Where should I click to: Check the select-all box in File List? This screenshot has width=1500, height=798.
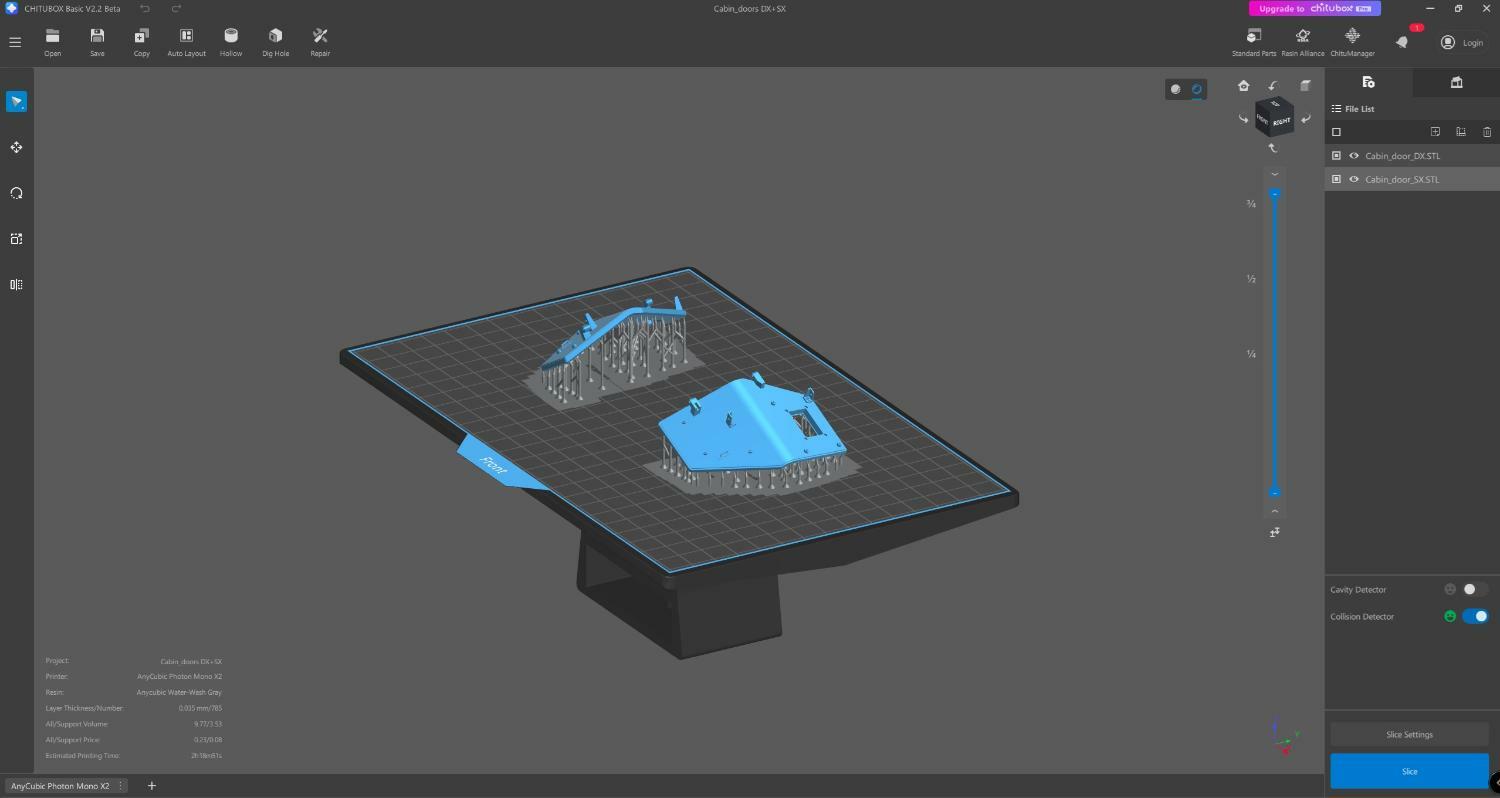1336,132
